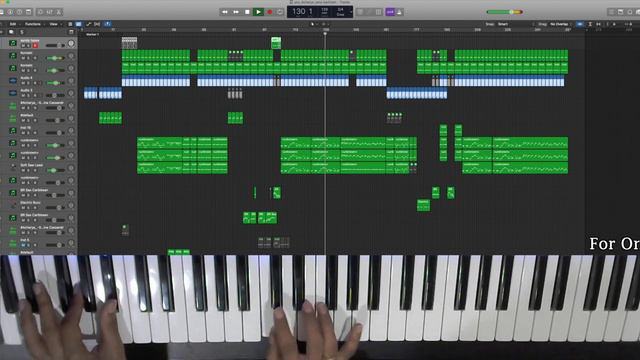Open the Note Pads icon at top right

click(x=620, y=12)
